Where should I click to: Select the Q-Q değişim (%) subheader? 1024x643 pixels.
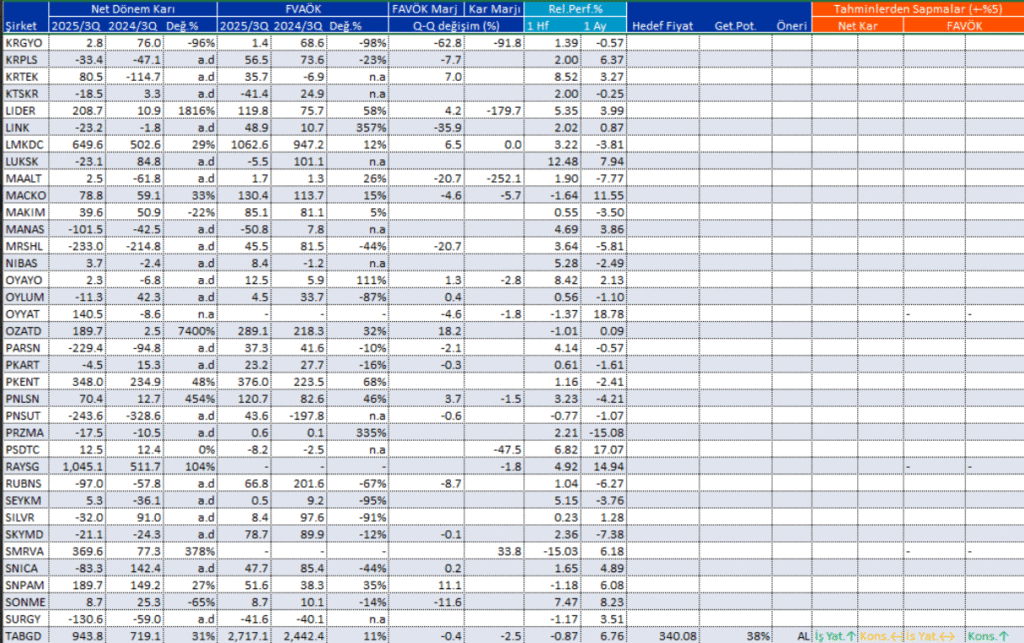pos(456,26)
